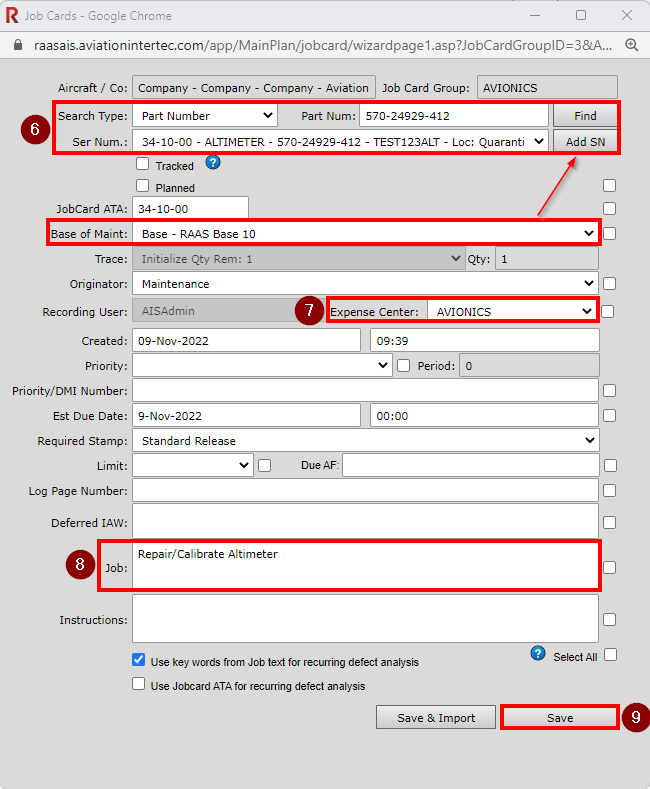Enable the Tracked checkbox
Viewport: 650px width, 789px height.
coord(143,165)
